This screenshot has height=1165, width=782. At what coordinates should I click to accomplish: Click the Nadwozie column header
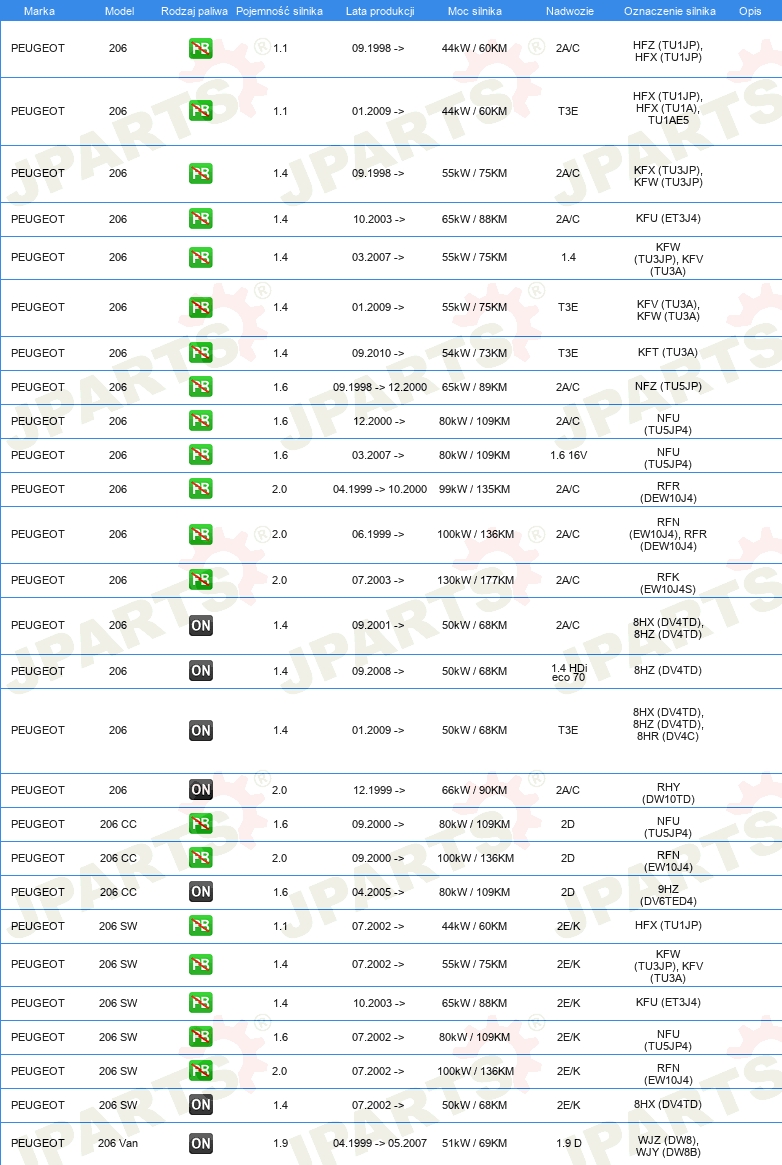click(570, 11)
